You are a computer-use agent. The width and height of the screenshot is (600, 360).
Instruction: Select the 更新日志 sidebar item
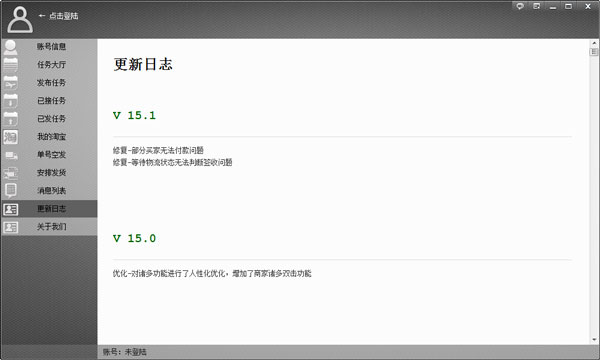(49, 209)
